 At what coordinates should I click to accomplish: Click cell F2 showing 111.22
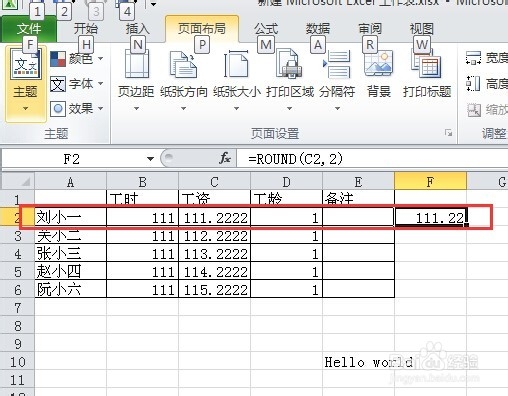(x=430, y=218)
